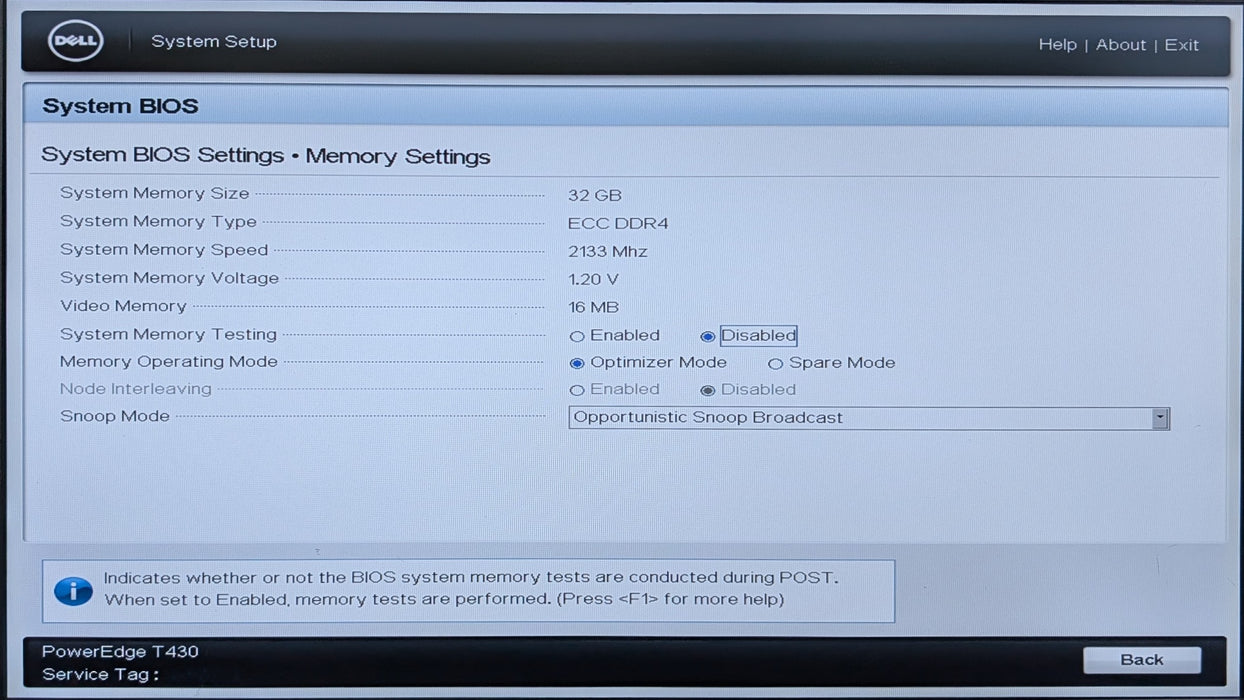The width and height of the screenshot is (1244, 700).
Task: Click the Snoop Mode label
Action: 115,416
